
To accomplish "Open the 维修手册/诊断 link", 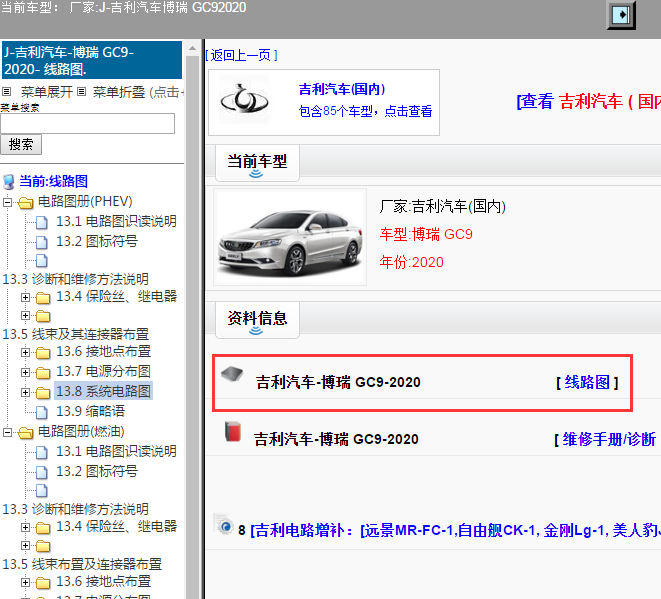I will pos(609,440).
